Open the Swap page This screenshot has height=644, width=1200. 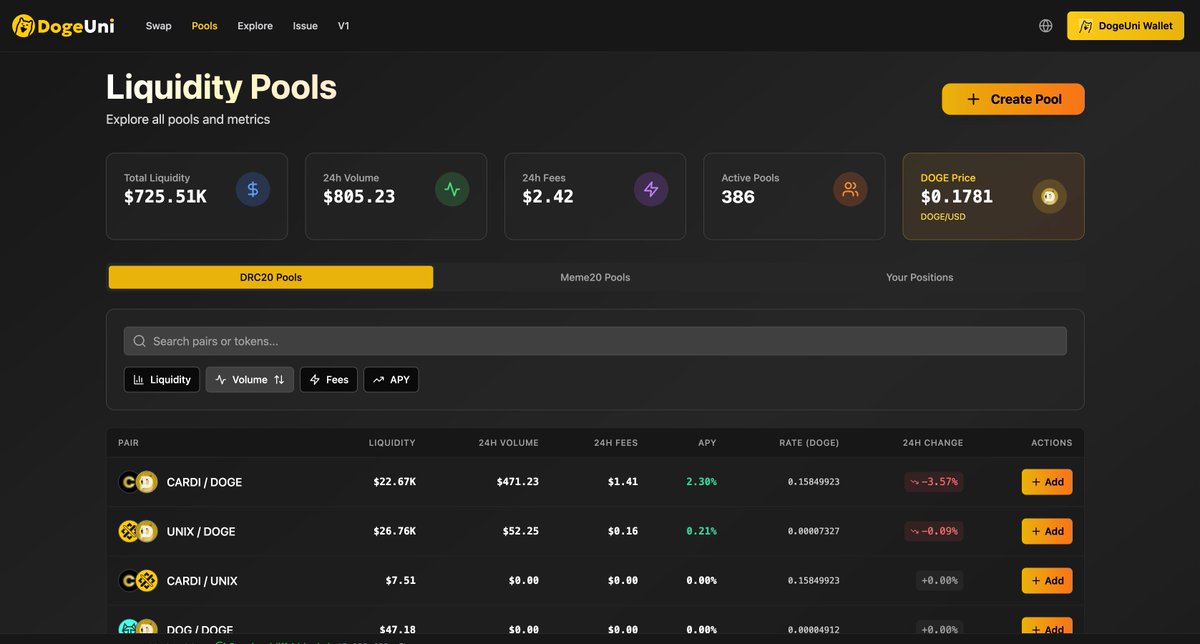[158, 26]
